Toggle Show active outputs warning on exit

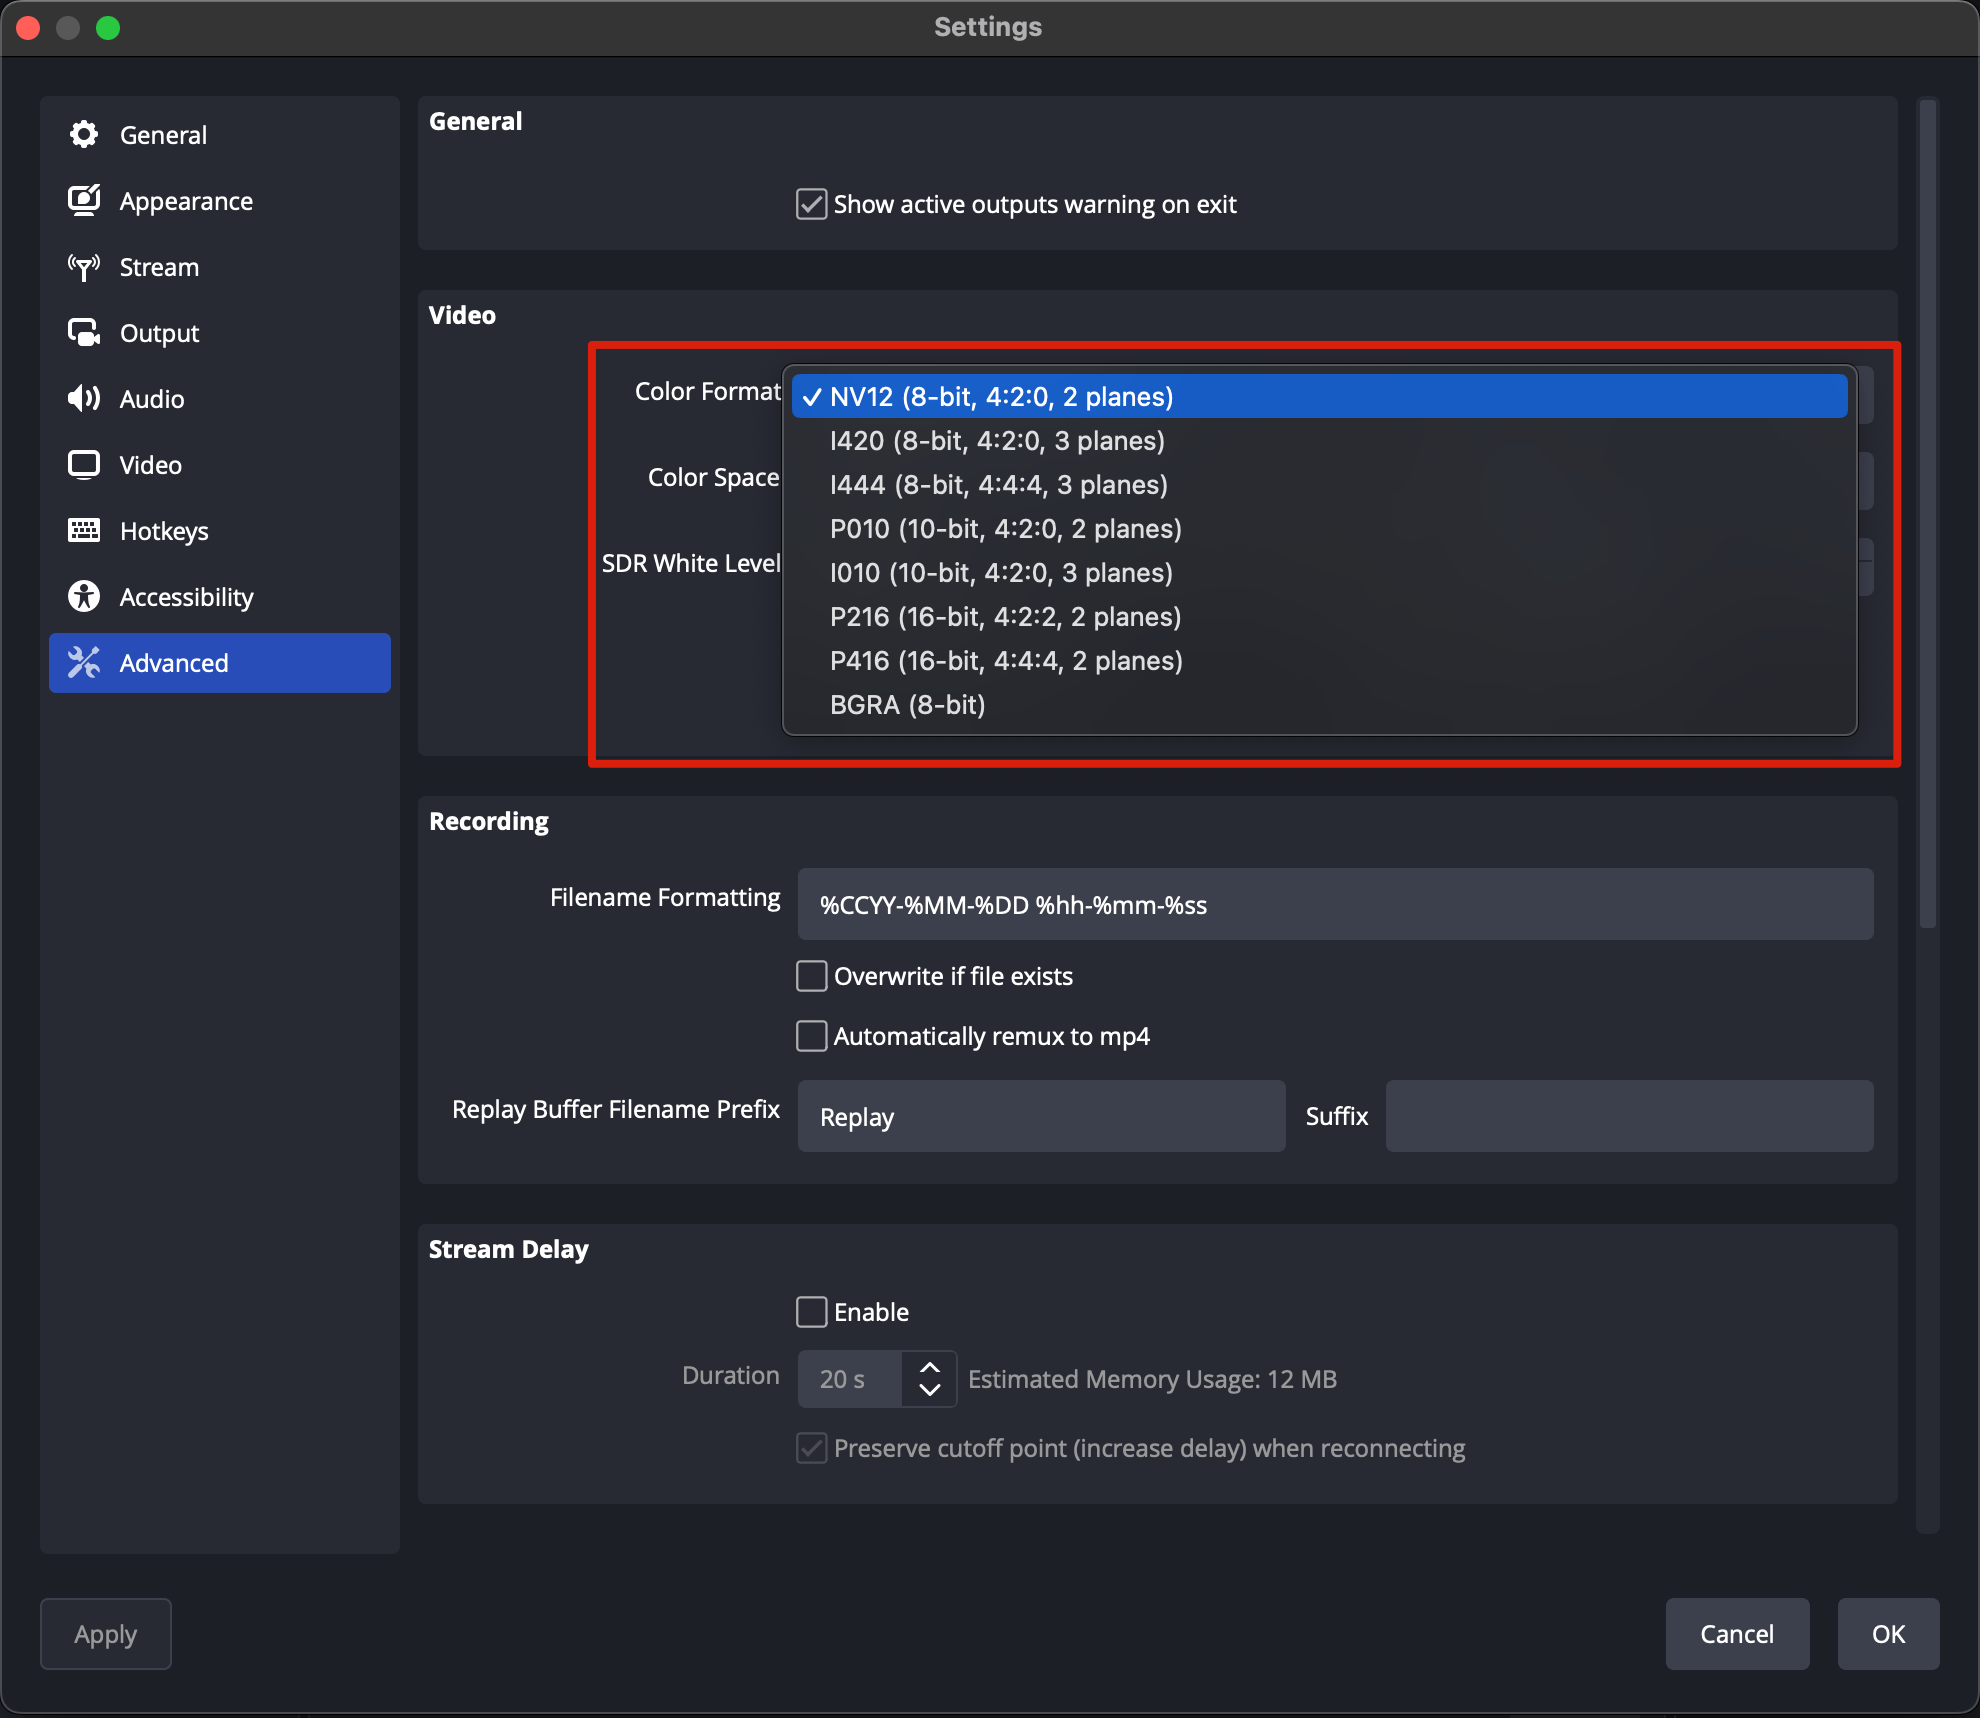[x=811, y=204]
